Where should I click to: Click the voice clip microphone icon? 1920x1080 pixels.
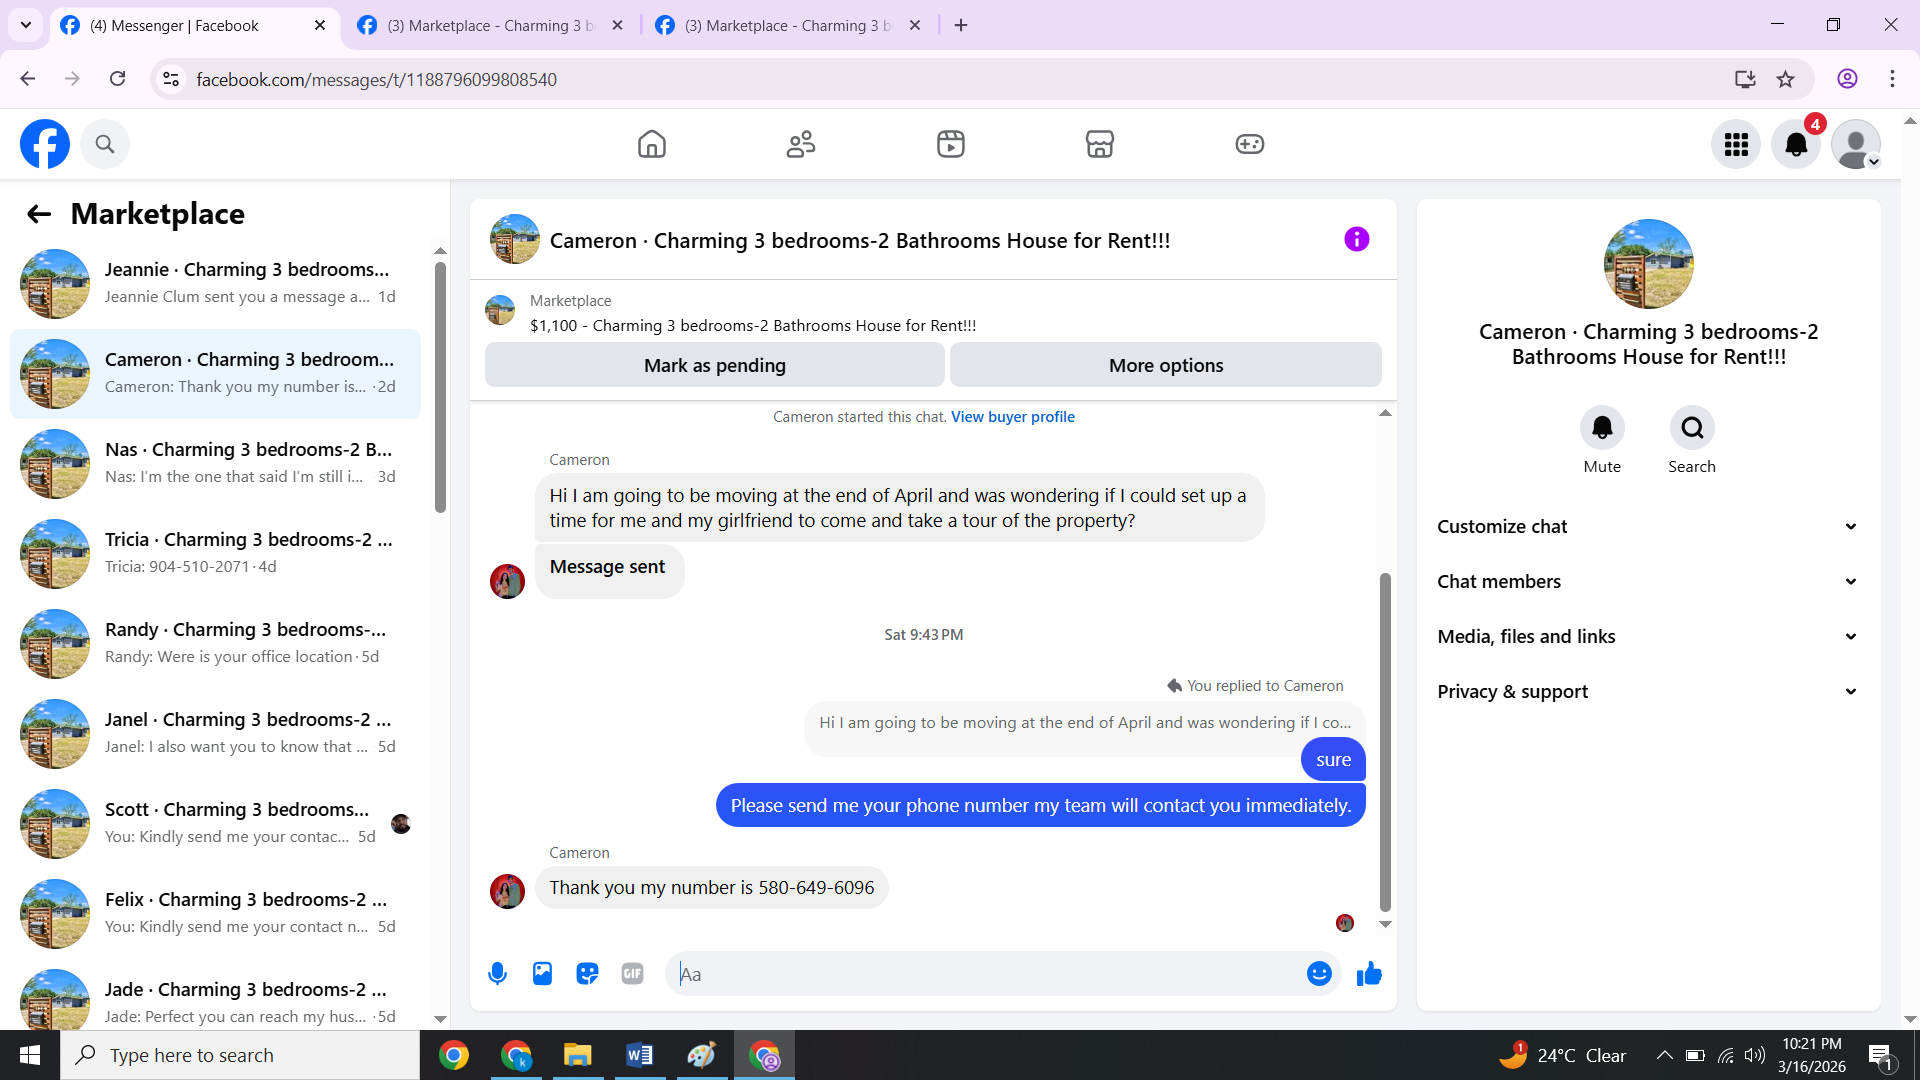pos(497,973)
